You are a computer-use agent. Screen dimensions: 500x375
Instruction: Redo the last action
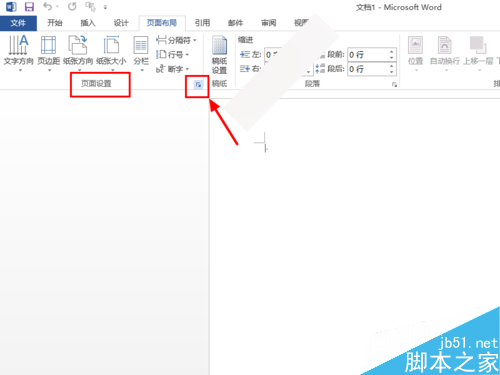click(72, 6)
